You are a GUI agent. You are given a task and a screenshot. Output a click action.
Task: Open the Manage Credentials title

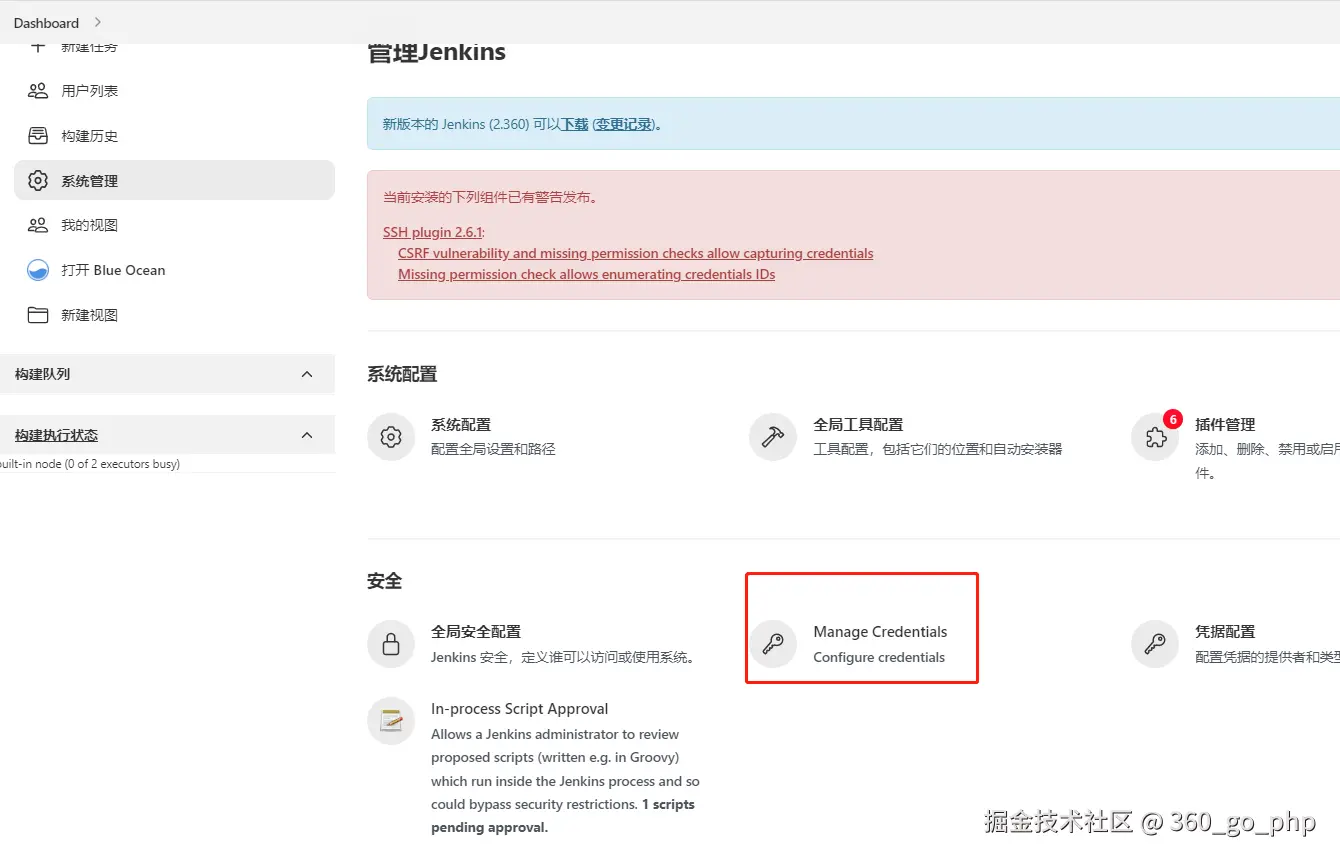[x=880, y=632]
